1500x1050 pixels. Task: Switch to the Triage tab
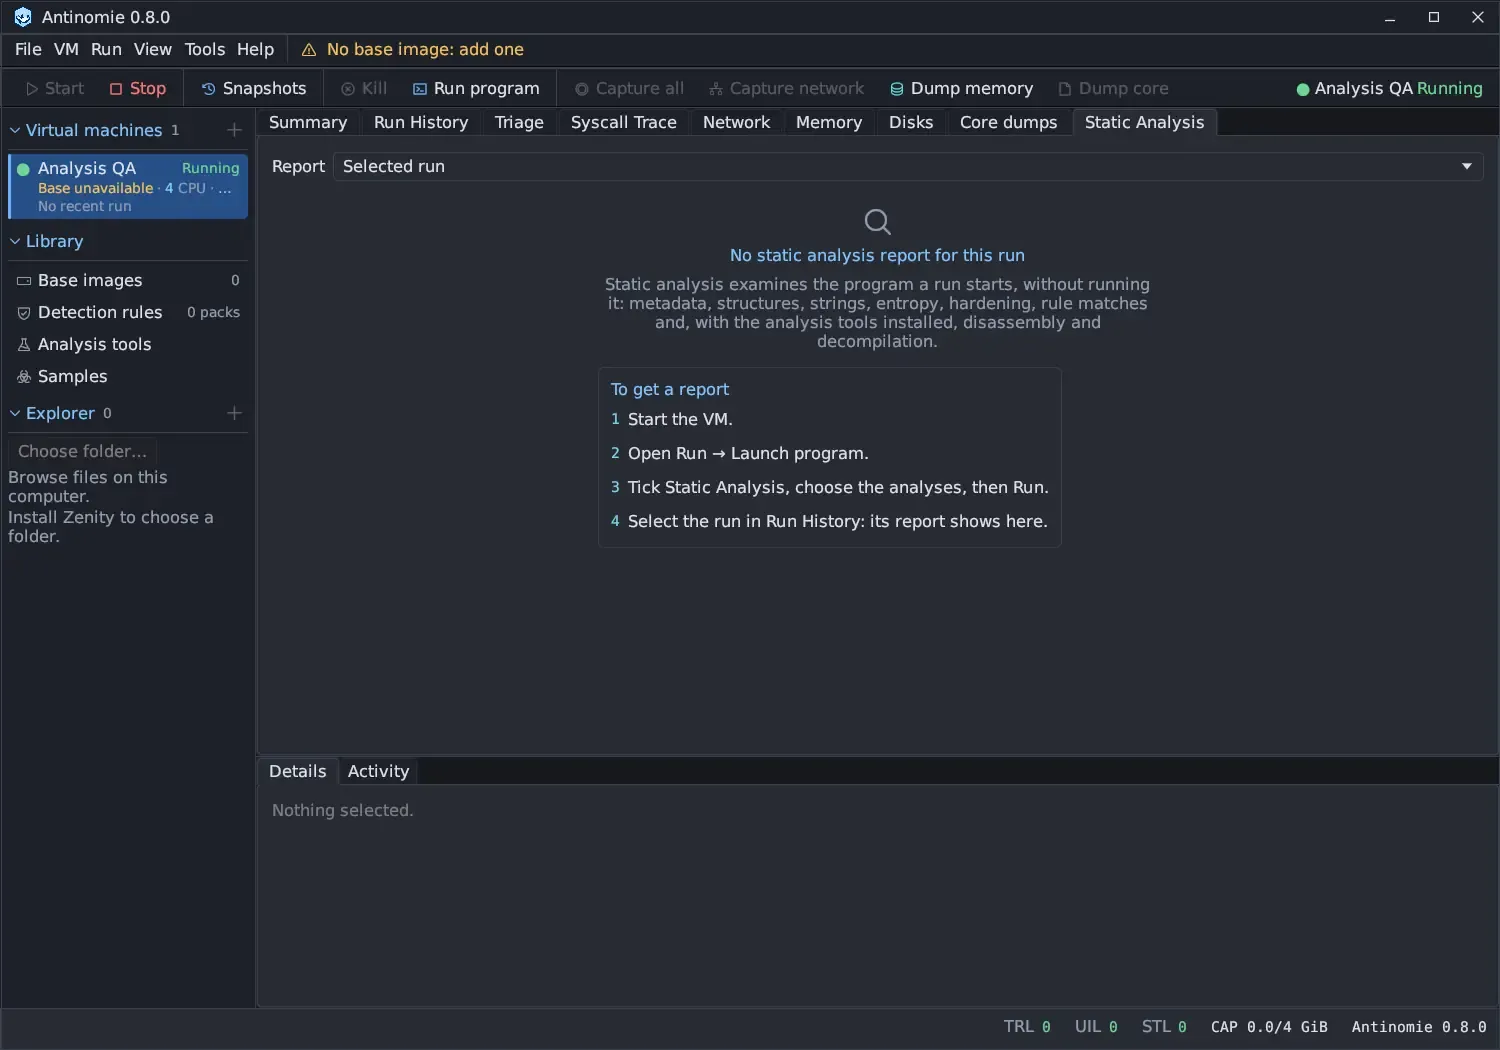tap(519, 122)
